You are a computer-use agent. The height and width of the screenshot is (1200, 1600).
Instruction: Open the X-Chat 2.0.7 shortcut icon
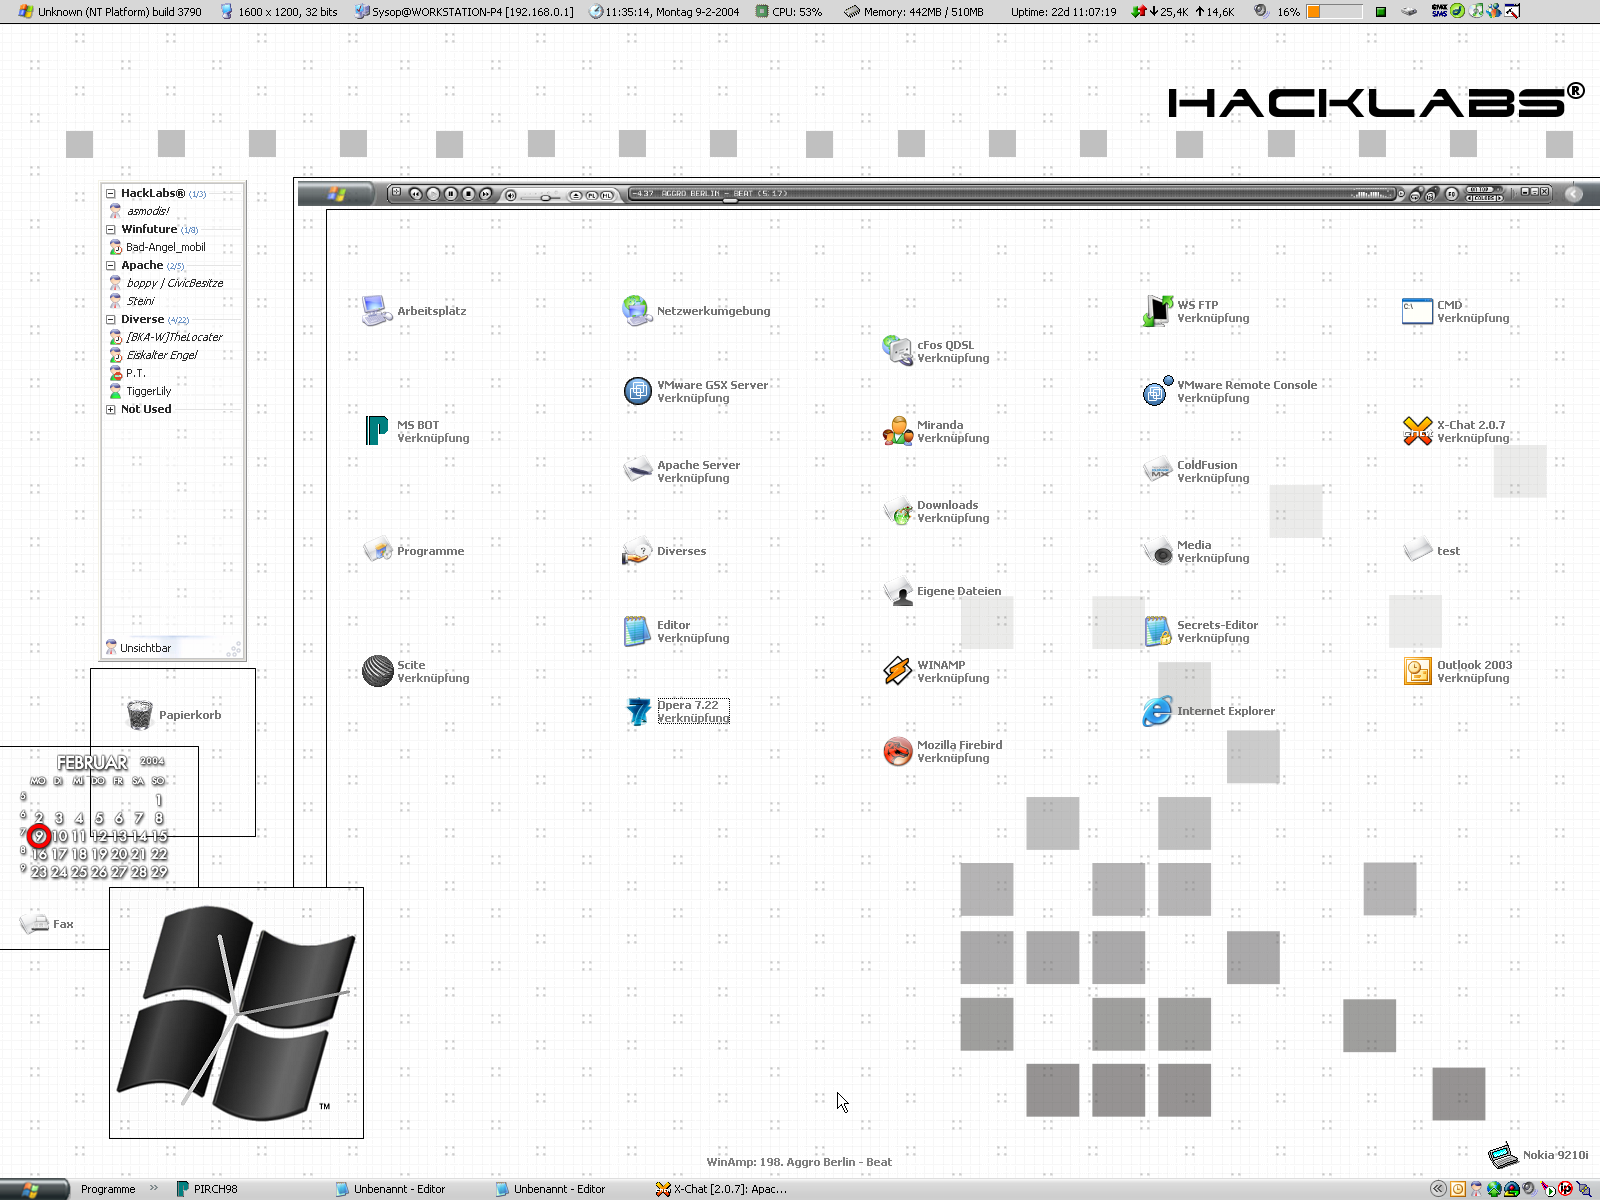1417,431
